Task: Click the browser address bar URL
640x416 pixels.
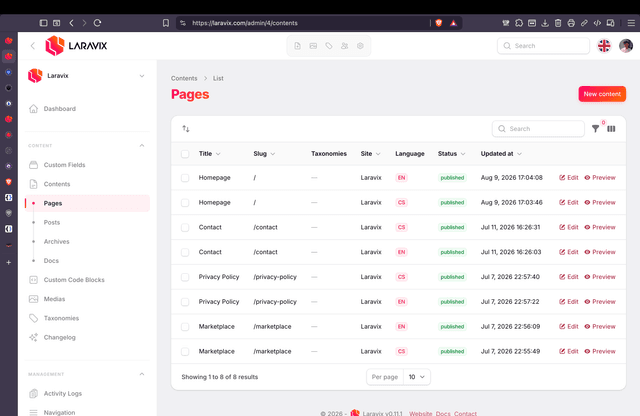Action: point(245,23)
